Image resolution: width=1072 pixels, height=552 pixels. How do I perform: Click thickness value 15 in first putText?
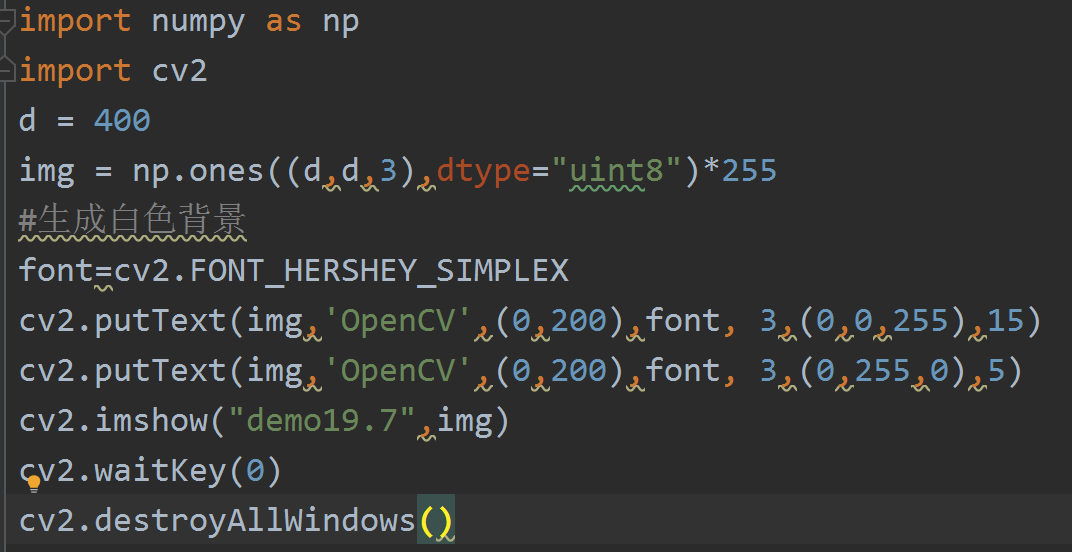[x=1005, y=320]
